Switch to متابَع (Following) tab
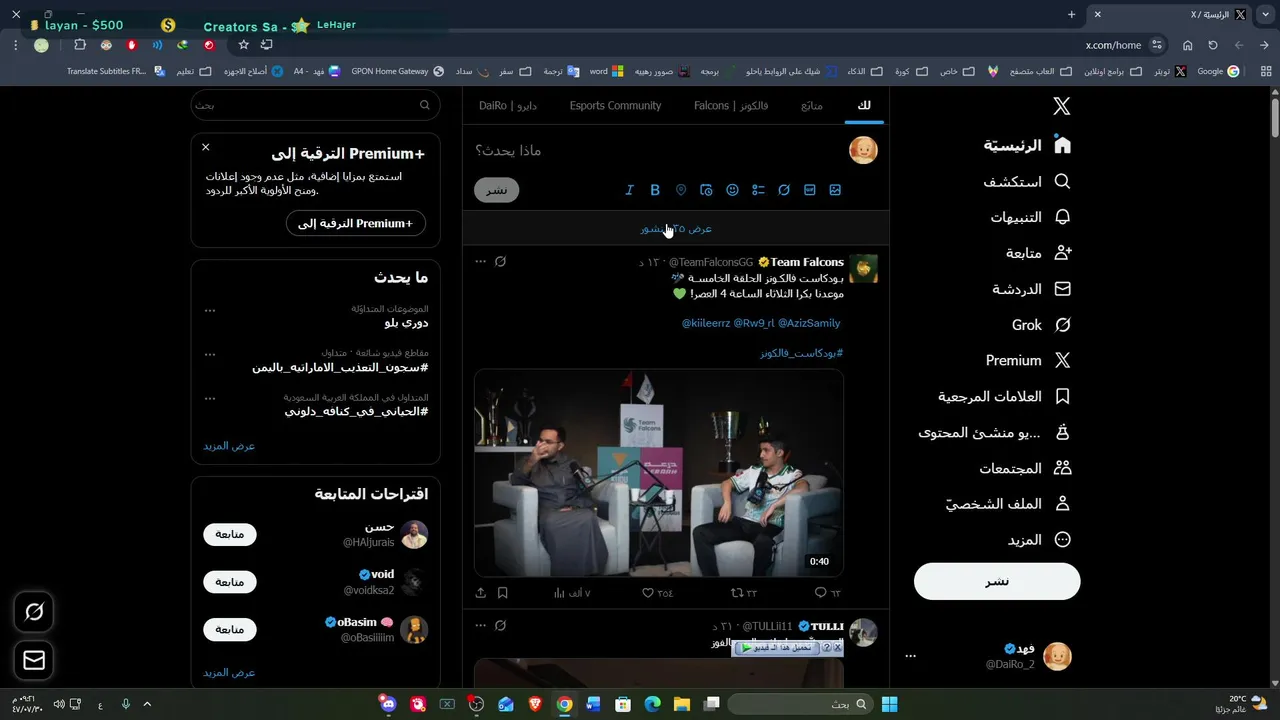This screenshot has width=1280, height=720. click(812, 106)
